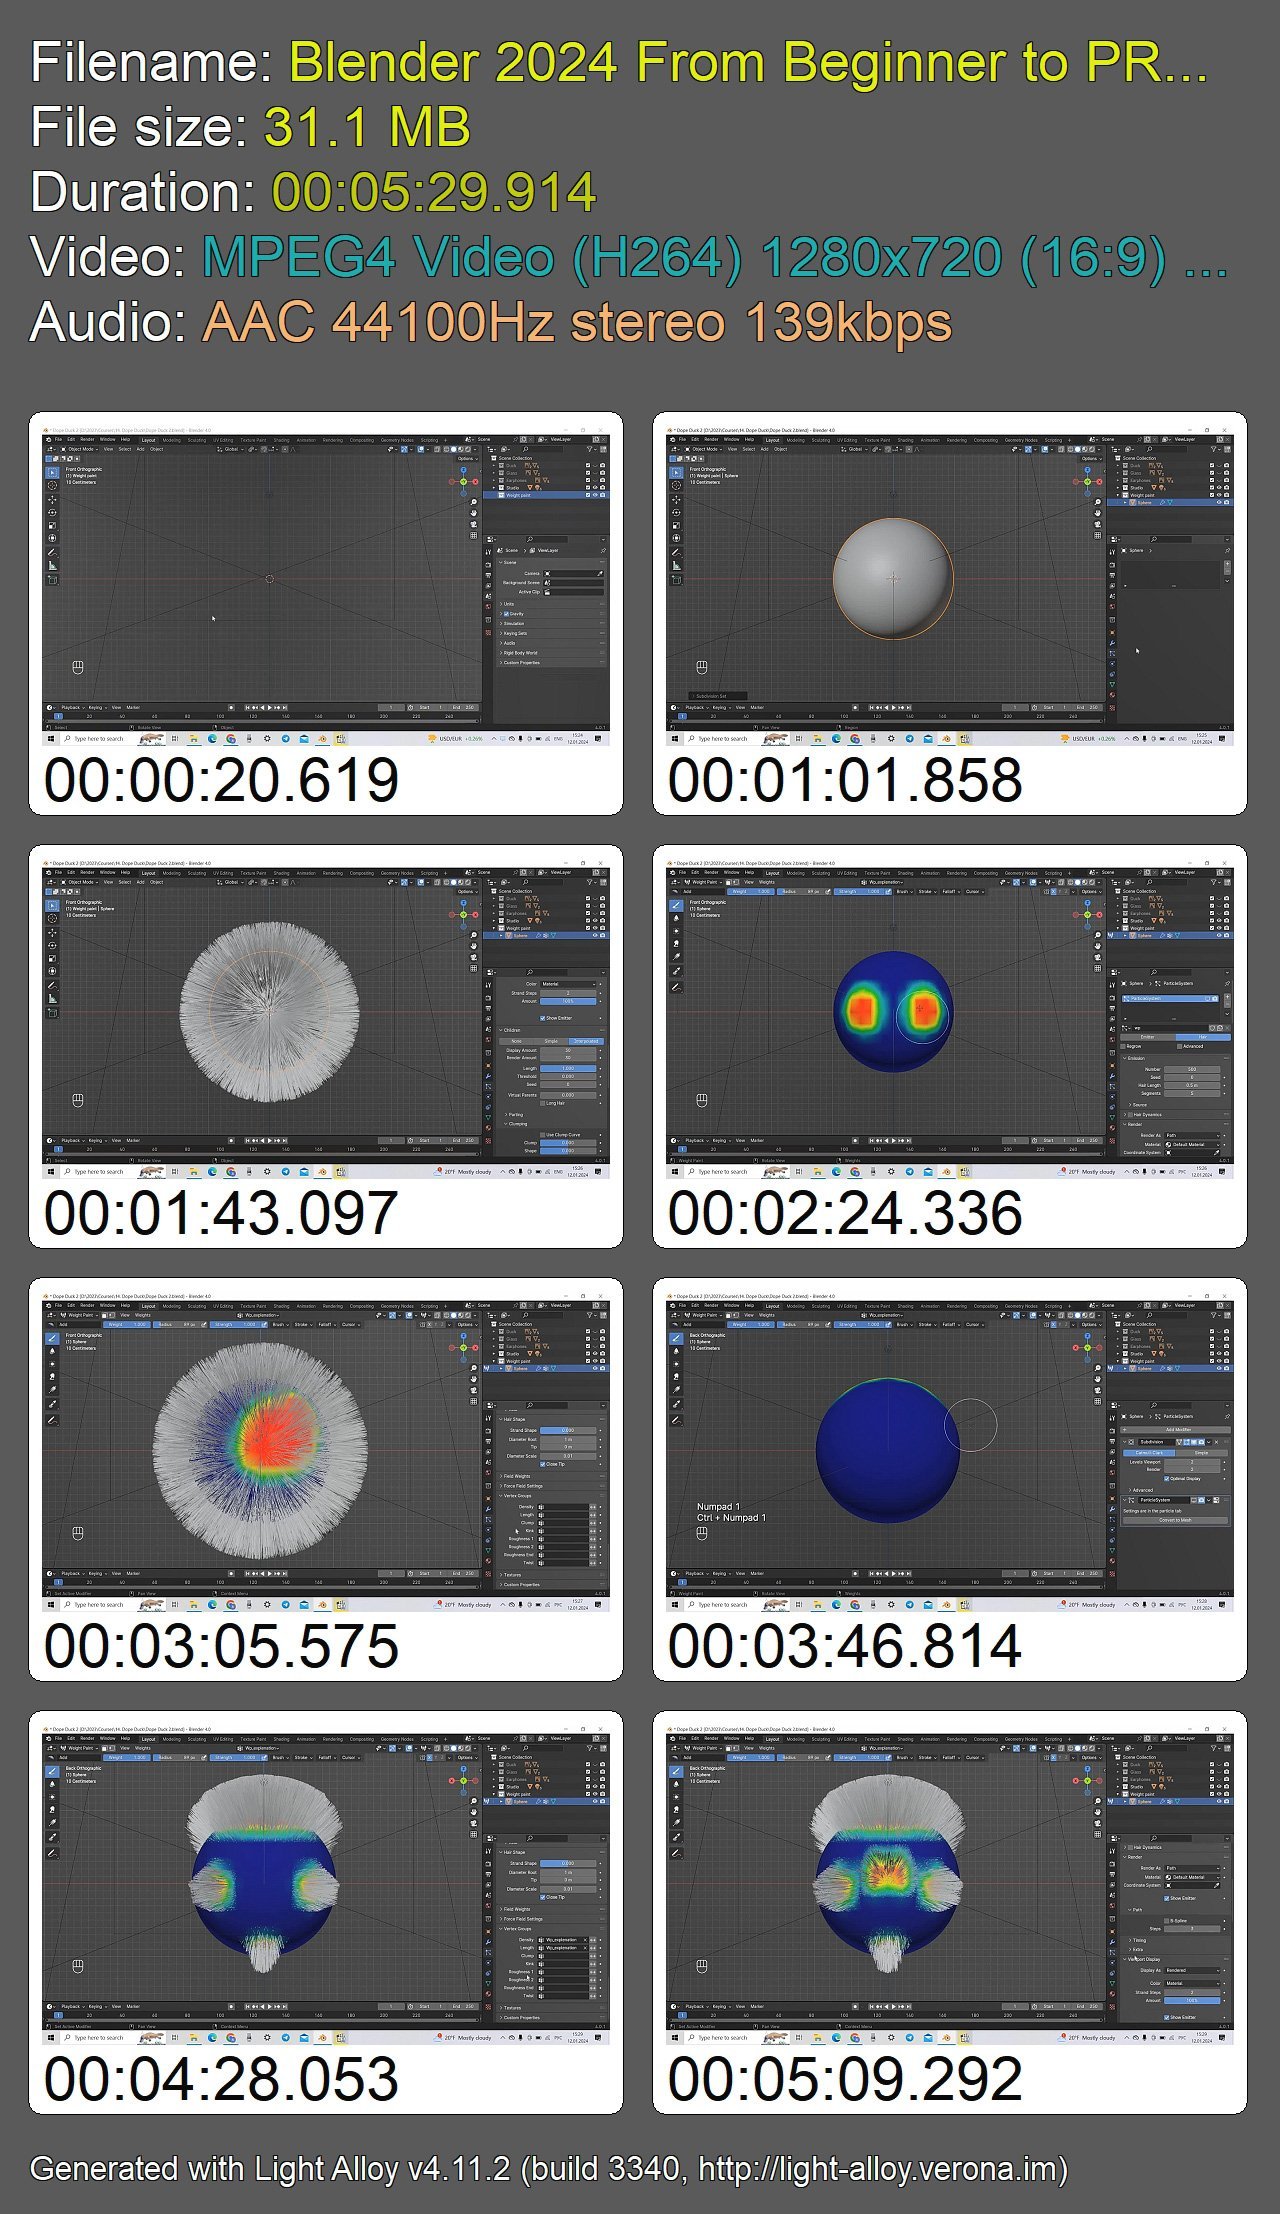Choose the Average weight tool in 00:02:24 frame
This screenshot has height=2214, width=1280.
(676, 931)
